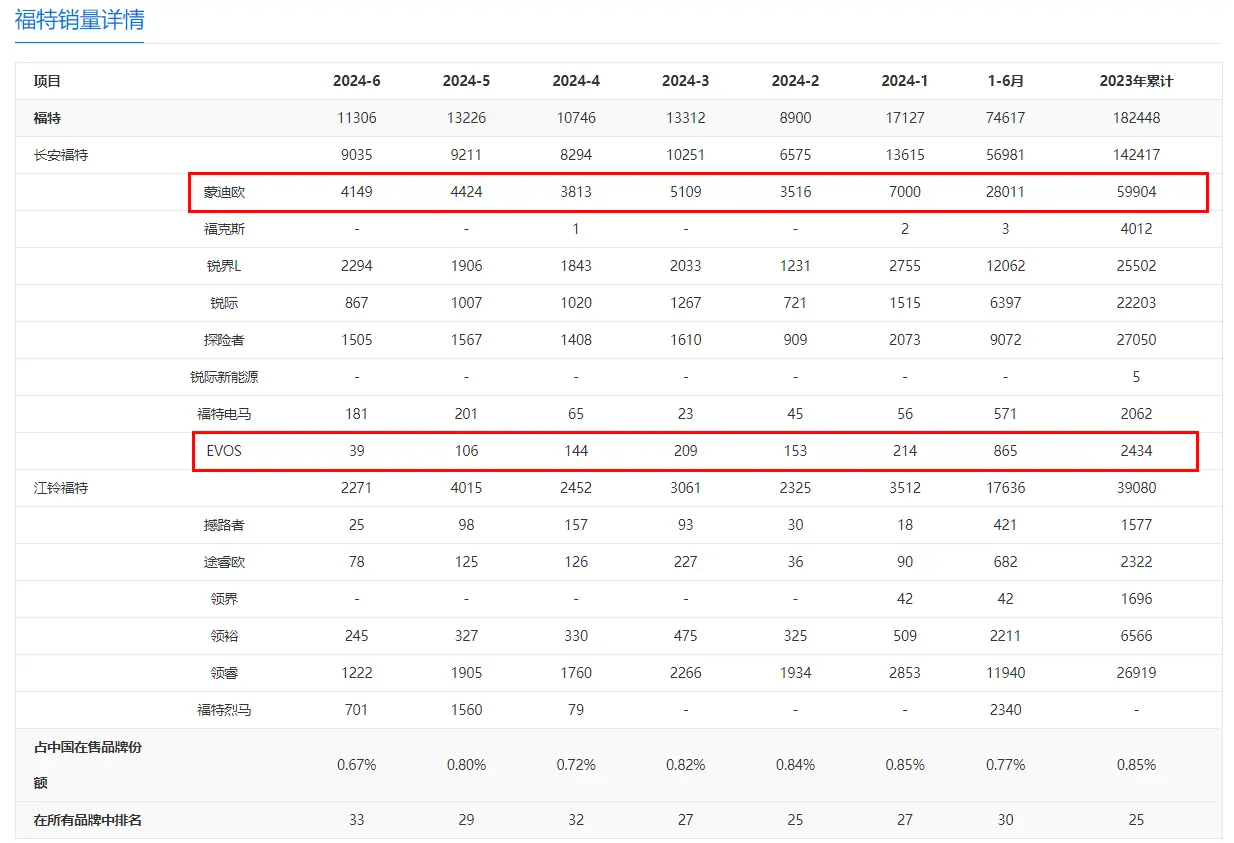Click 福克斯 2023 cumulative value 4012
The height and width of the screenshot is (843, 1234).
click(1136, 229)
